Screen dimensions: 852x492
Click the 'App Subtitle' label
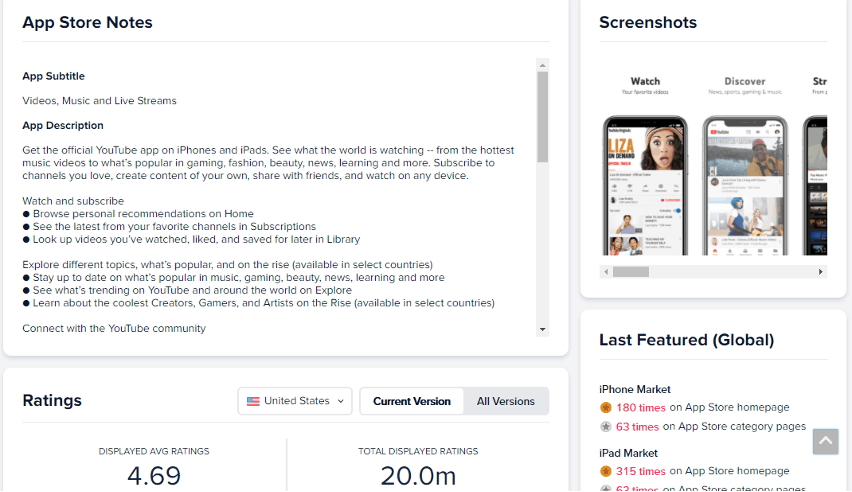(53, 76)
